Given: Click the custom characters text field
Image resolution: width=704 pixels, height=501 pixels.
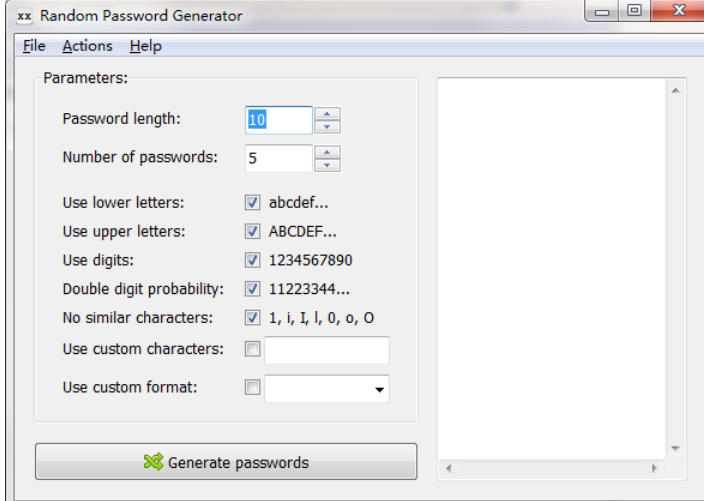Looking at the screenshot, I should click(326, 350).
